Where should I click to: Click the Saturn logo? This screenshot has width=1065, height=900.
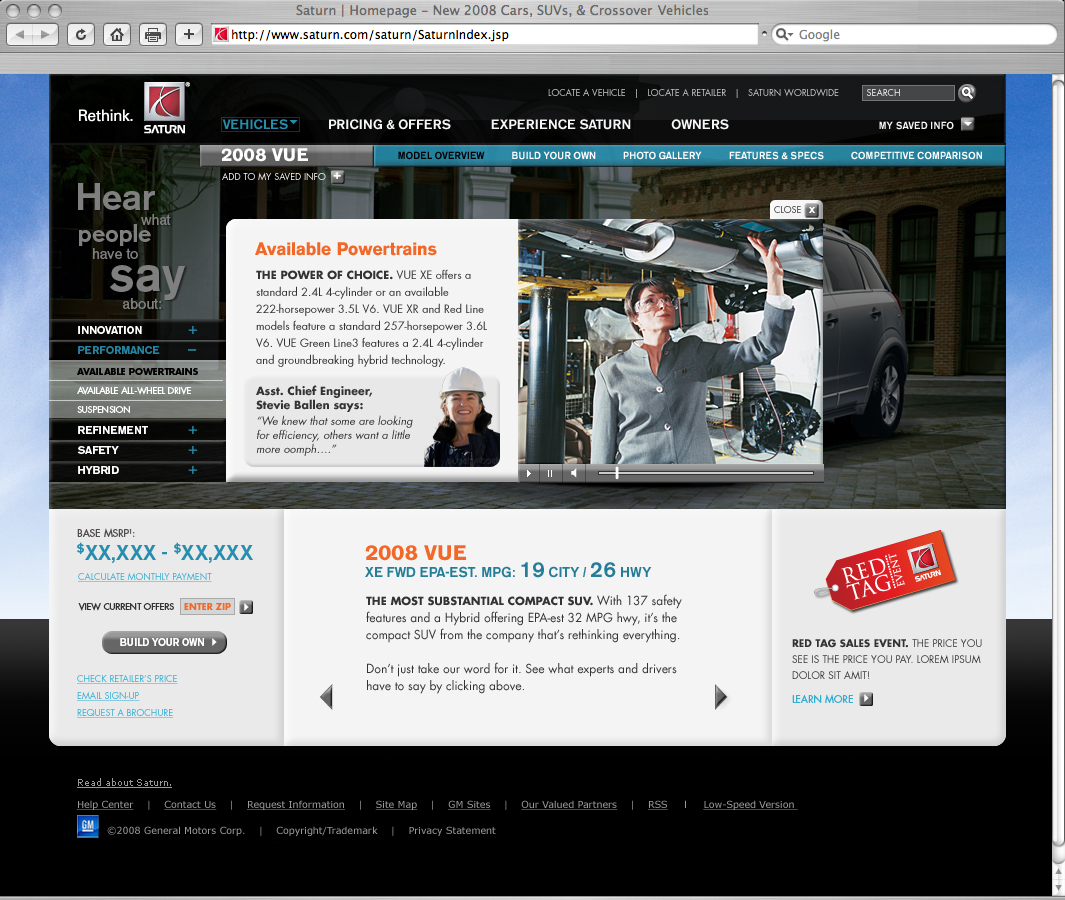pyautogui.click(x=165, y=107)
